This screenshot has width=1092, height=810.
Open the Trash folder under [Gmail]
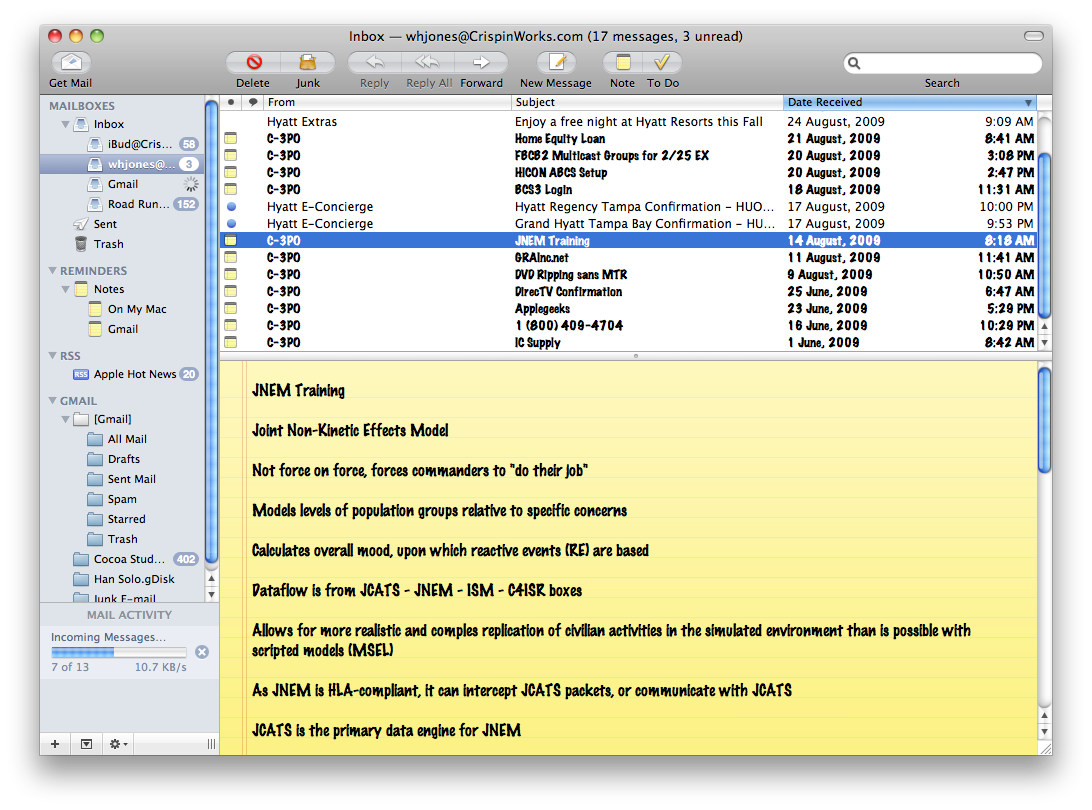123,539
